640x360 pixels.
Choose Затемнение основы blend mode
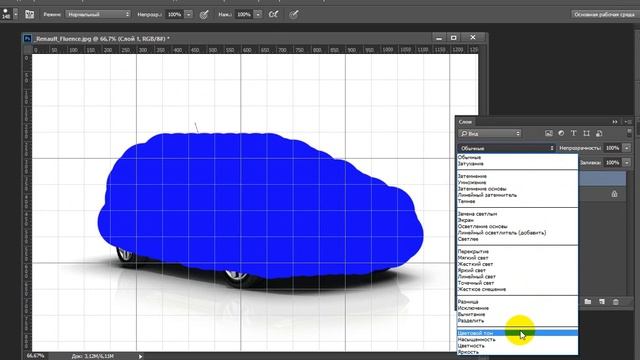(517, 189)
